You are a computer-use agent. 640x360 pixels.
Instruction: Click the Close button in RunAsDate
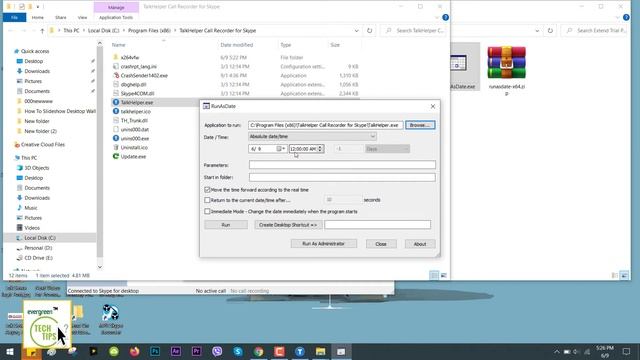point(381,244)
